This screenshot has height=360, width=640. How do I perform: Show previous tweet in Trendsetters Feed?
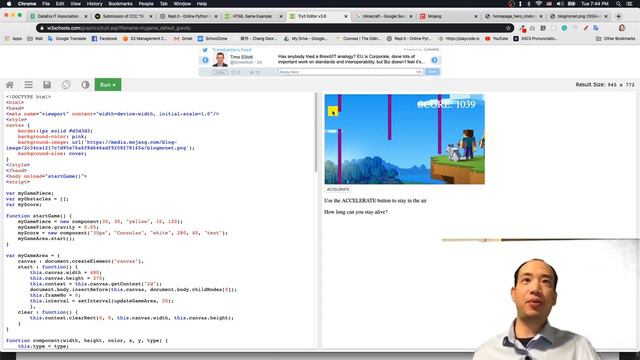coord(205,60)
